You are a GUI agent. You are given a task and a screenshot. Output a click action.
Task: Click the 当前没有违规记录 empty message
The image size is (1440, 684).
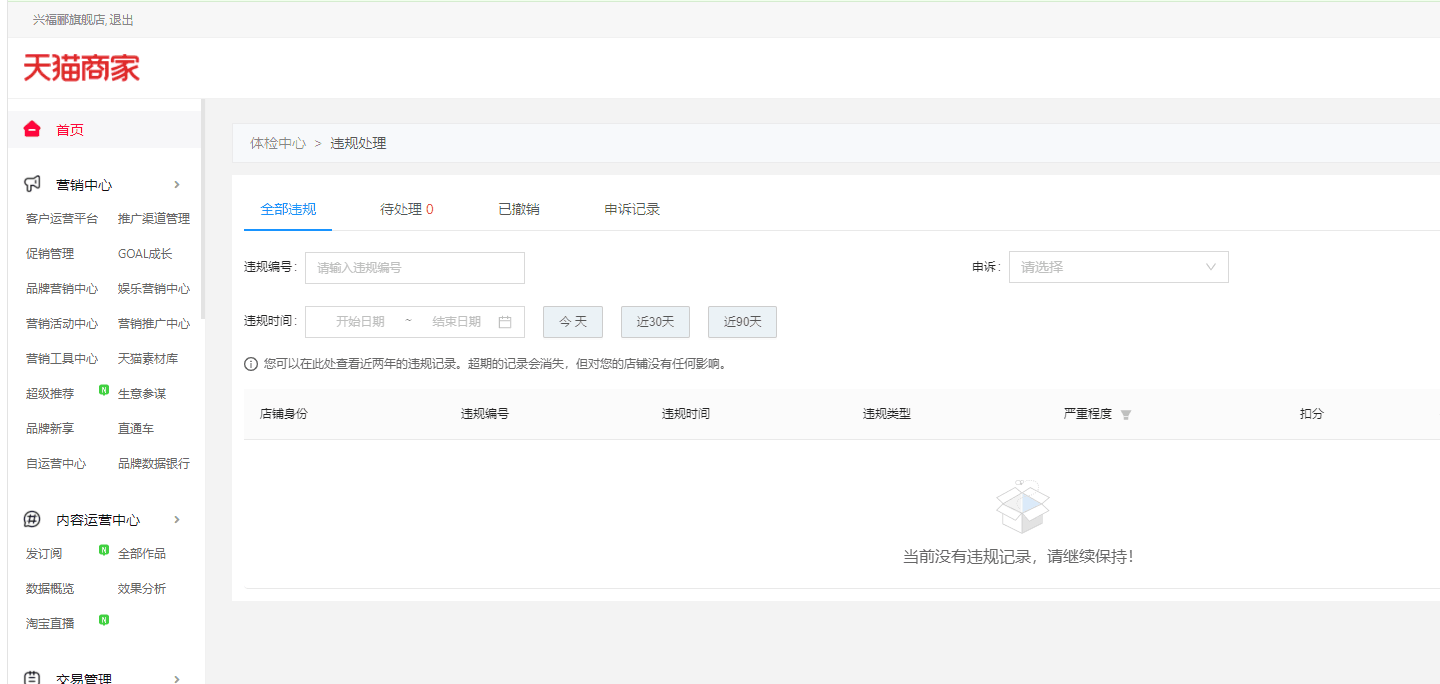(x=1019, y=557)
